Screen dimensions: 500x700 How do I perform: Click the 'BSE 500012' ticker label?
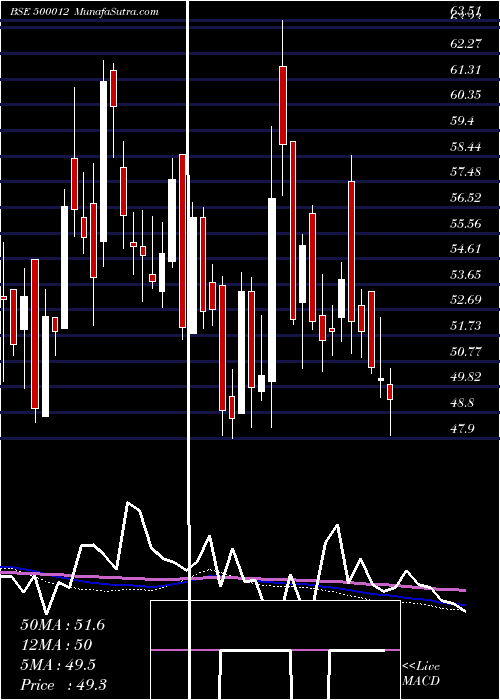pyautogui.click(x=40, y=12)
